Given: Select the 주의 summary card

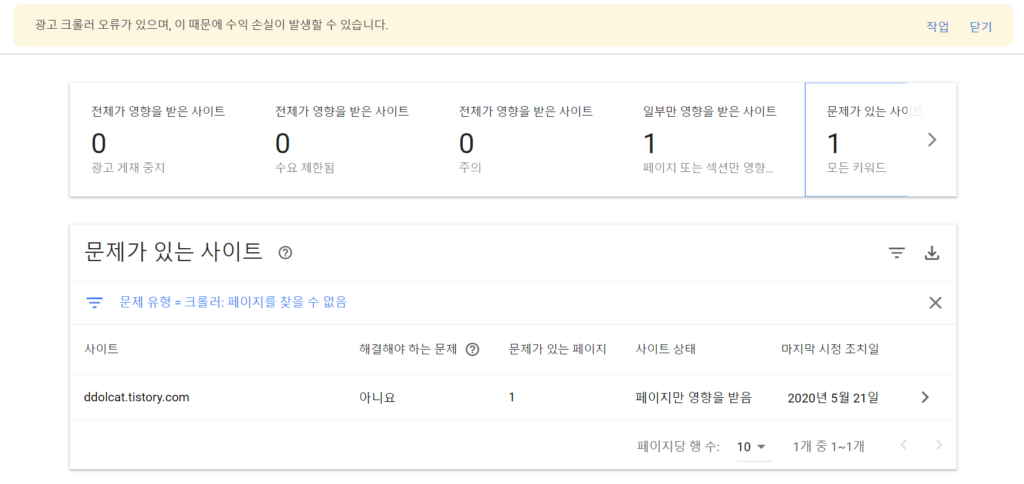Looking at the screenshot, I should click(527, 140).
